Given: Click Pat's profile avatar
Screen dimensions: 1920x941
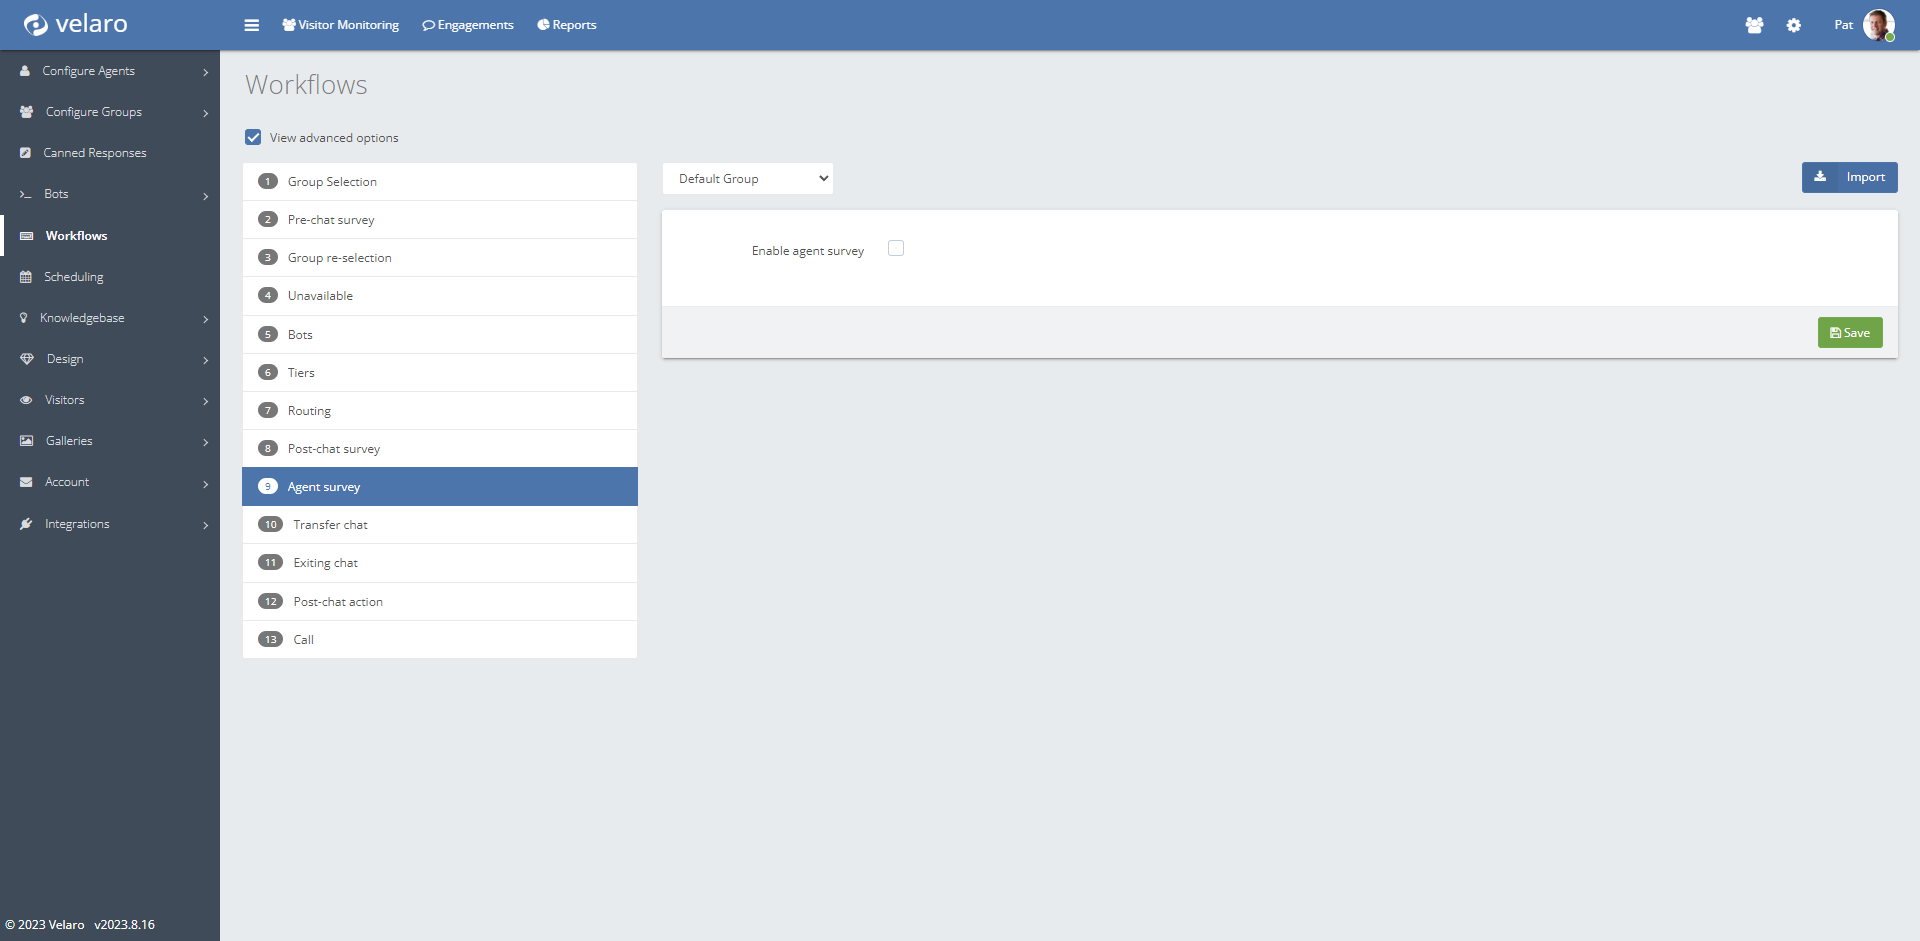Looking at the screenshot, I should (1878, 25).
